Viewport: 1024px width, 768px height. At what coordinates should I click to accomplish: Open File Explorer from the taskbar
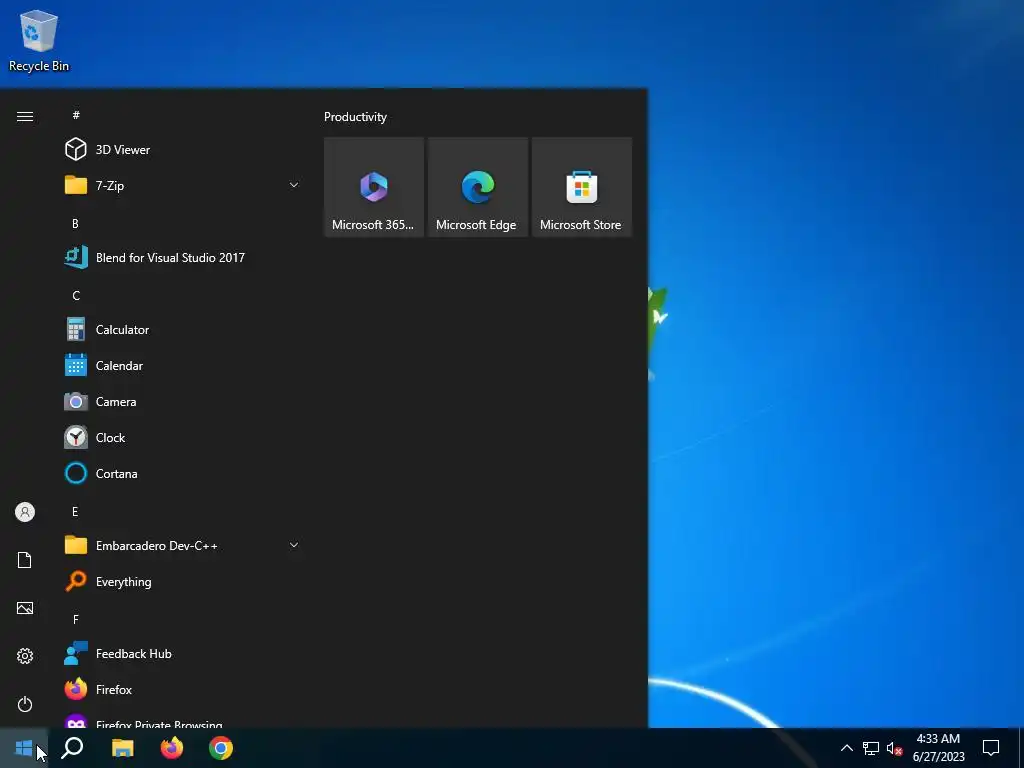[x=122, y=748]
